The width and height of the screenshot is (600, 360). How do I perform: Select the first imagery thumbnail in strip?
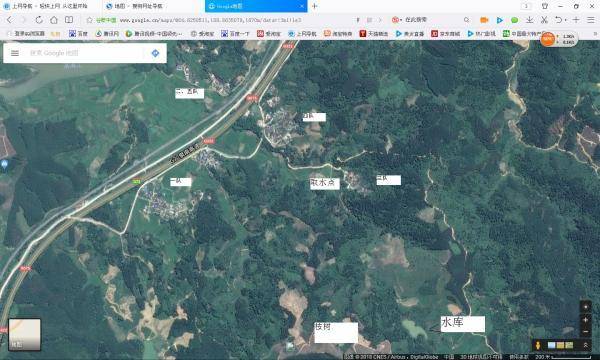(552, 345)
